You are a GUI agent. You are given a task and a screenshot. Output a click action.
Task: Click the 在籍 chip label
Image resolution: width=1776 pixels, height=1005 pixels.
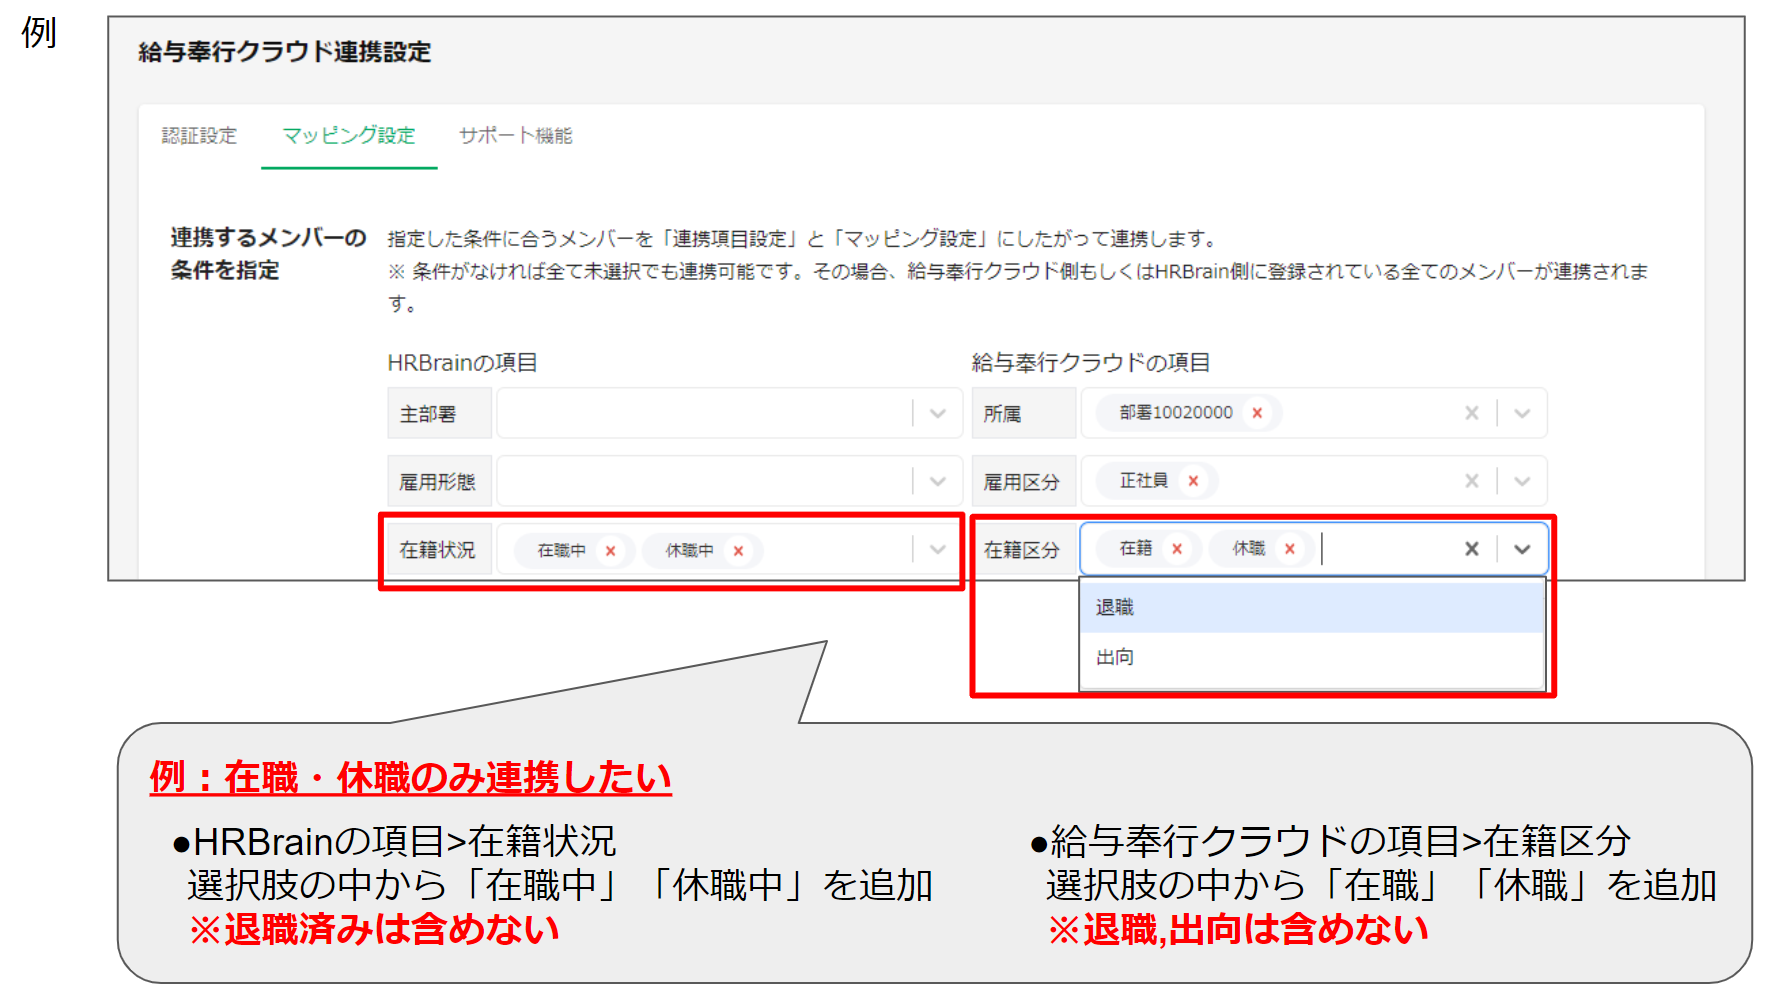tap(1136, 549)
